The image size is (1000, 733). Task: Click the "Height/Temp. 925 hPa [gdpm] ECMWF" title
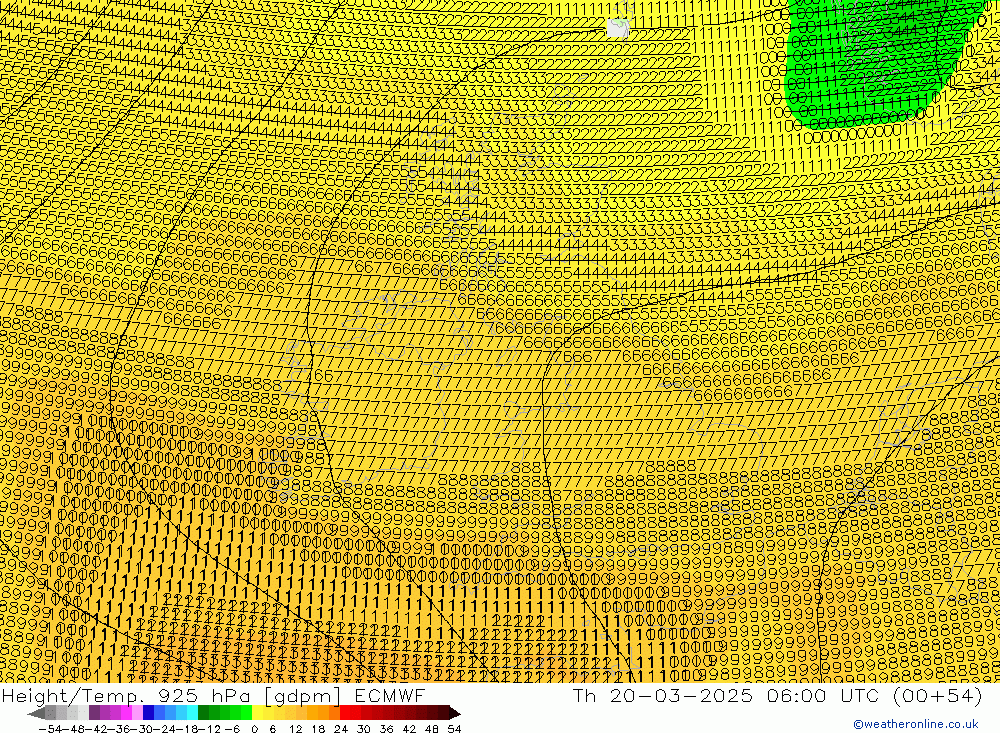[213, 696]
